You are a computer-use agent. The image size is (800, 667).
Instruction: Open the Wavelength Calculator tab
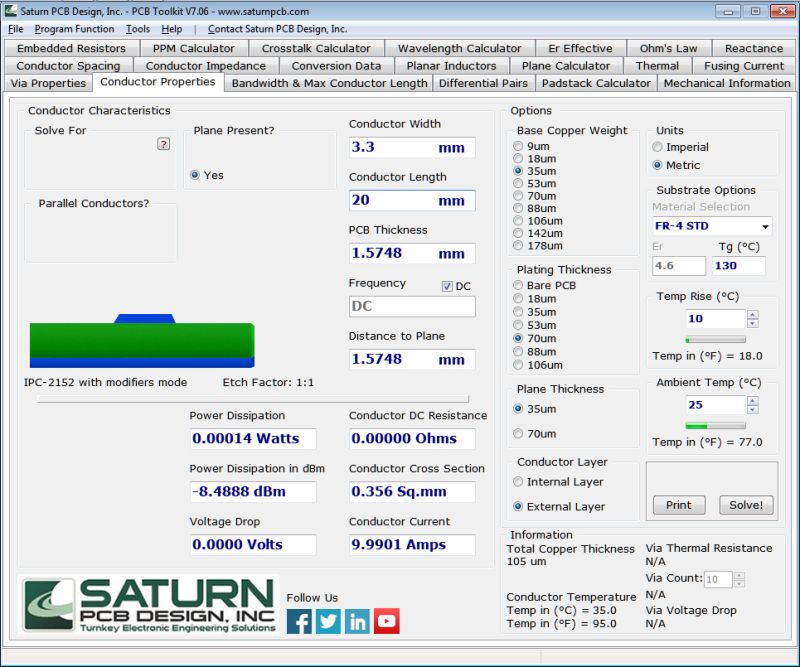(x=459, y=48)
